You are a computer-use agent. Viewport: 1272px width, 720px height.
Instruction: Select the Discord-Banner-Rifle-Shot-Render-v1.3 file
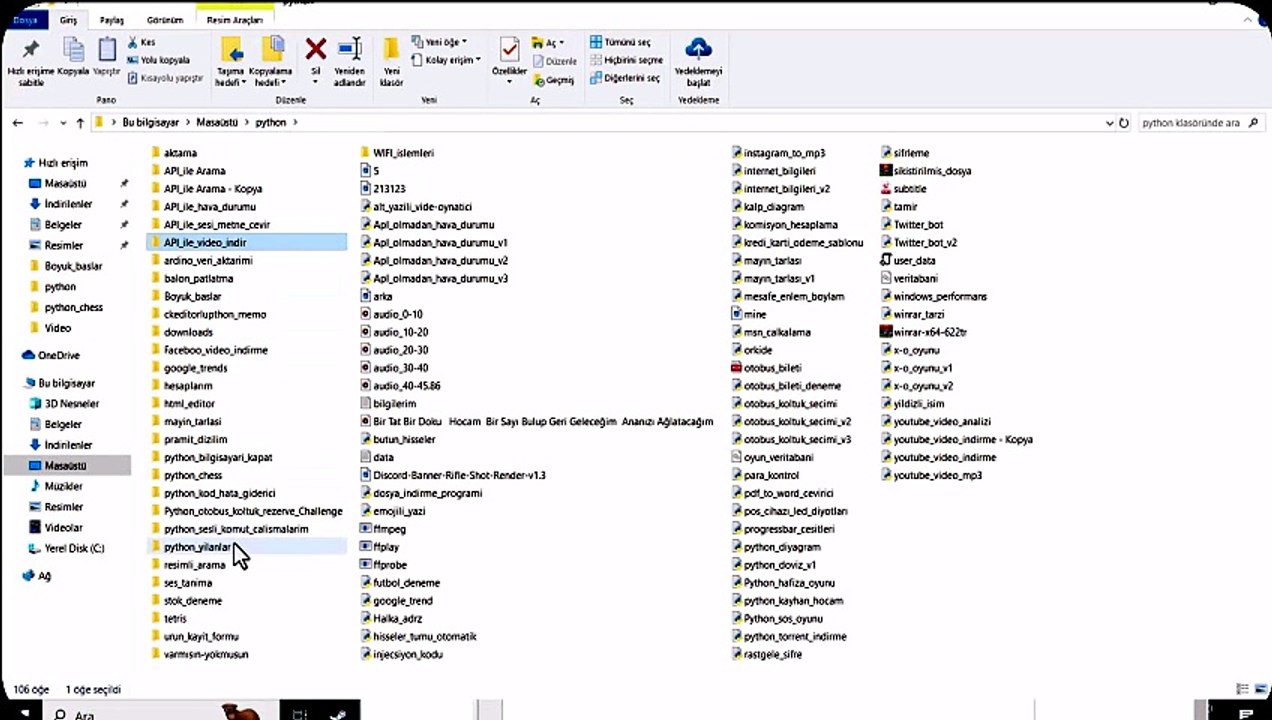click(452, 475)
